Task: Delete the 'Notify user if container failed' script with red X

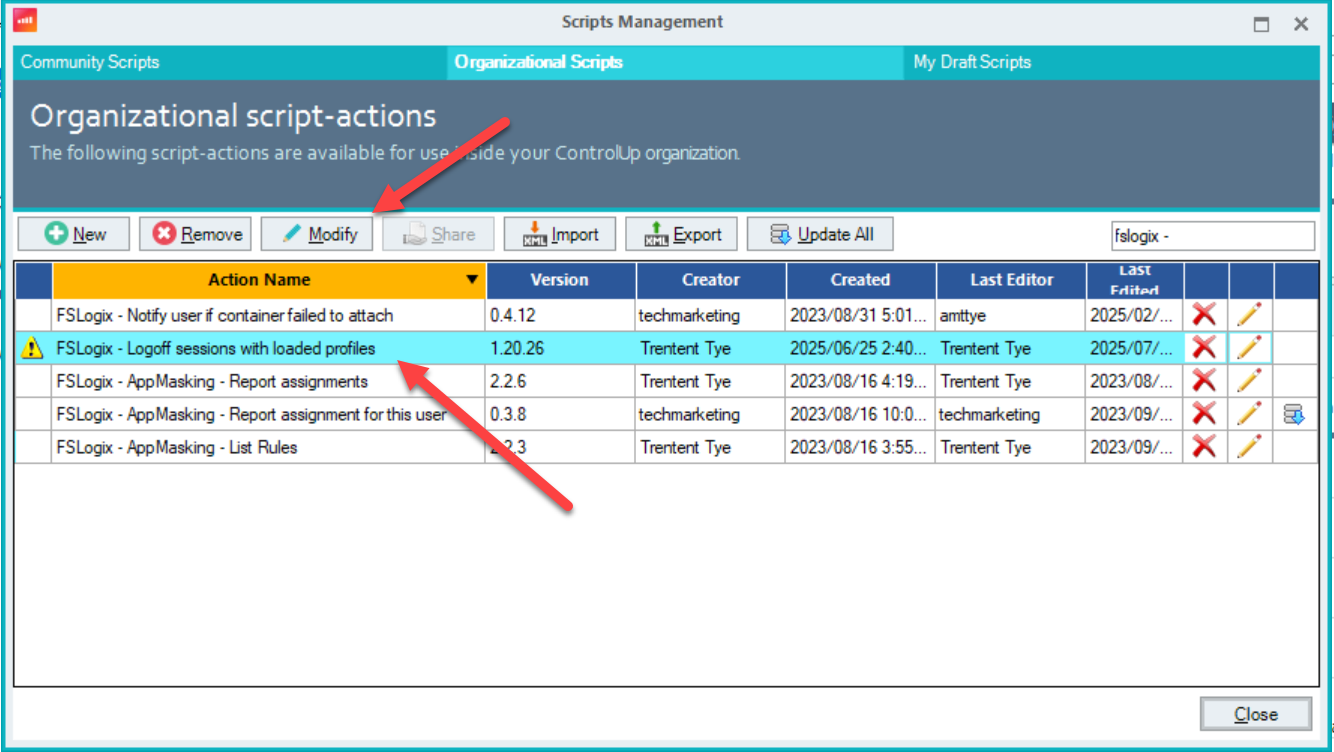Action: pos(1205,315)
